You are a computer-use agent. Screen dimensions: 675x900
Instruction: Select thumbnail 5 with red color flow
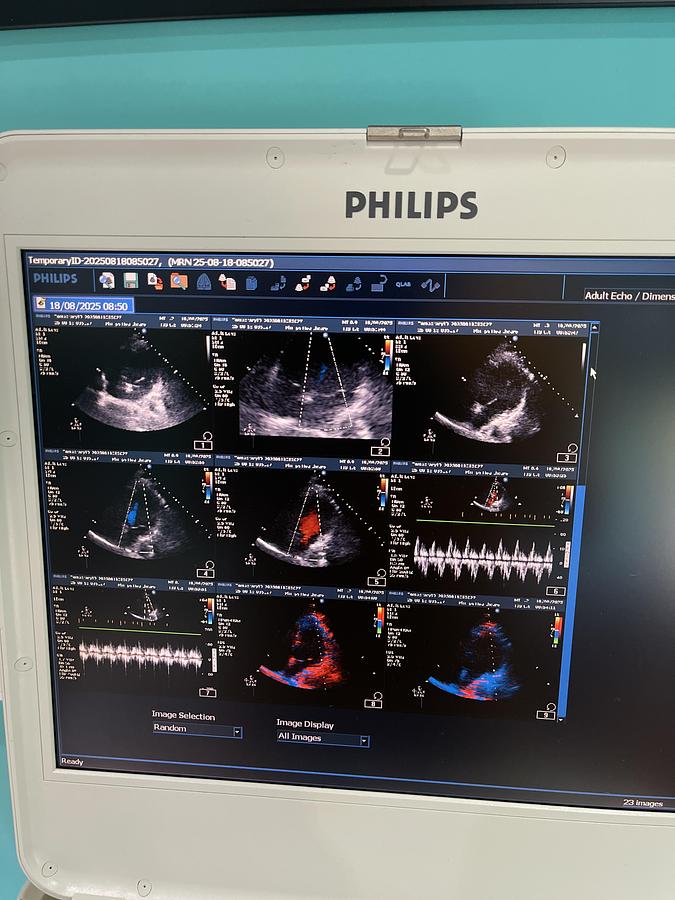tap(302, 522)
